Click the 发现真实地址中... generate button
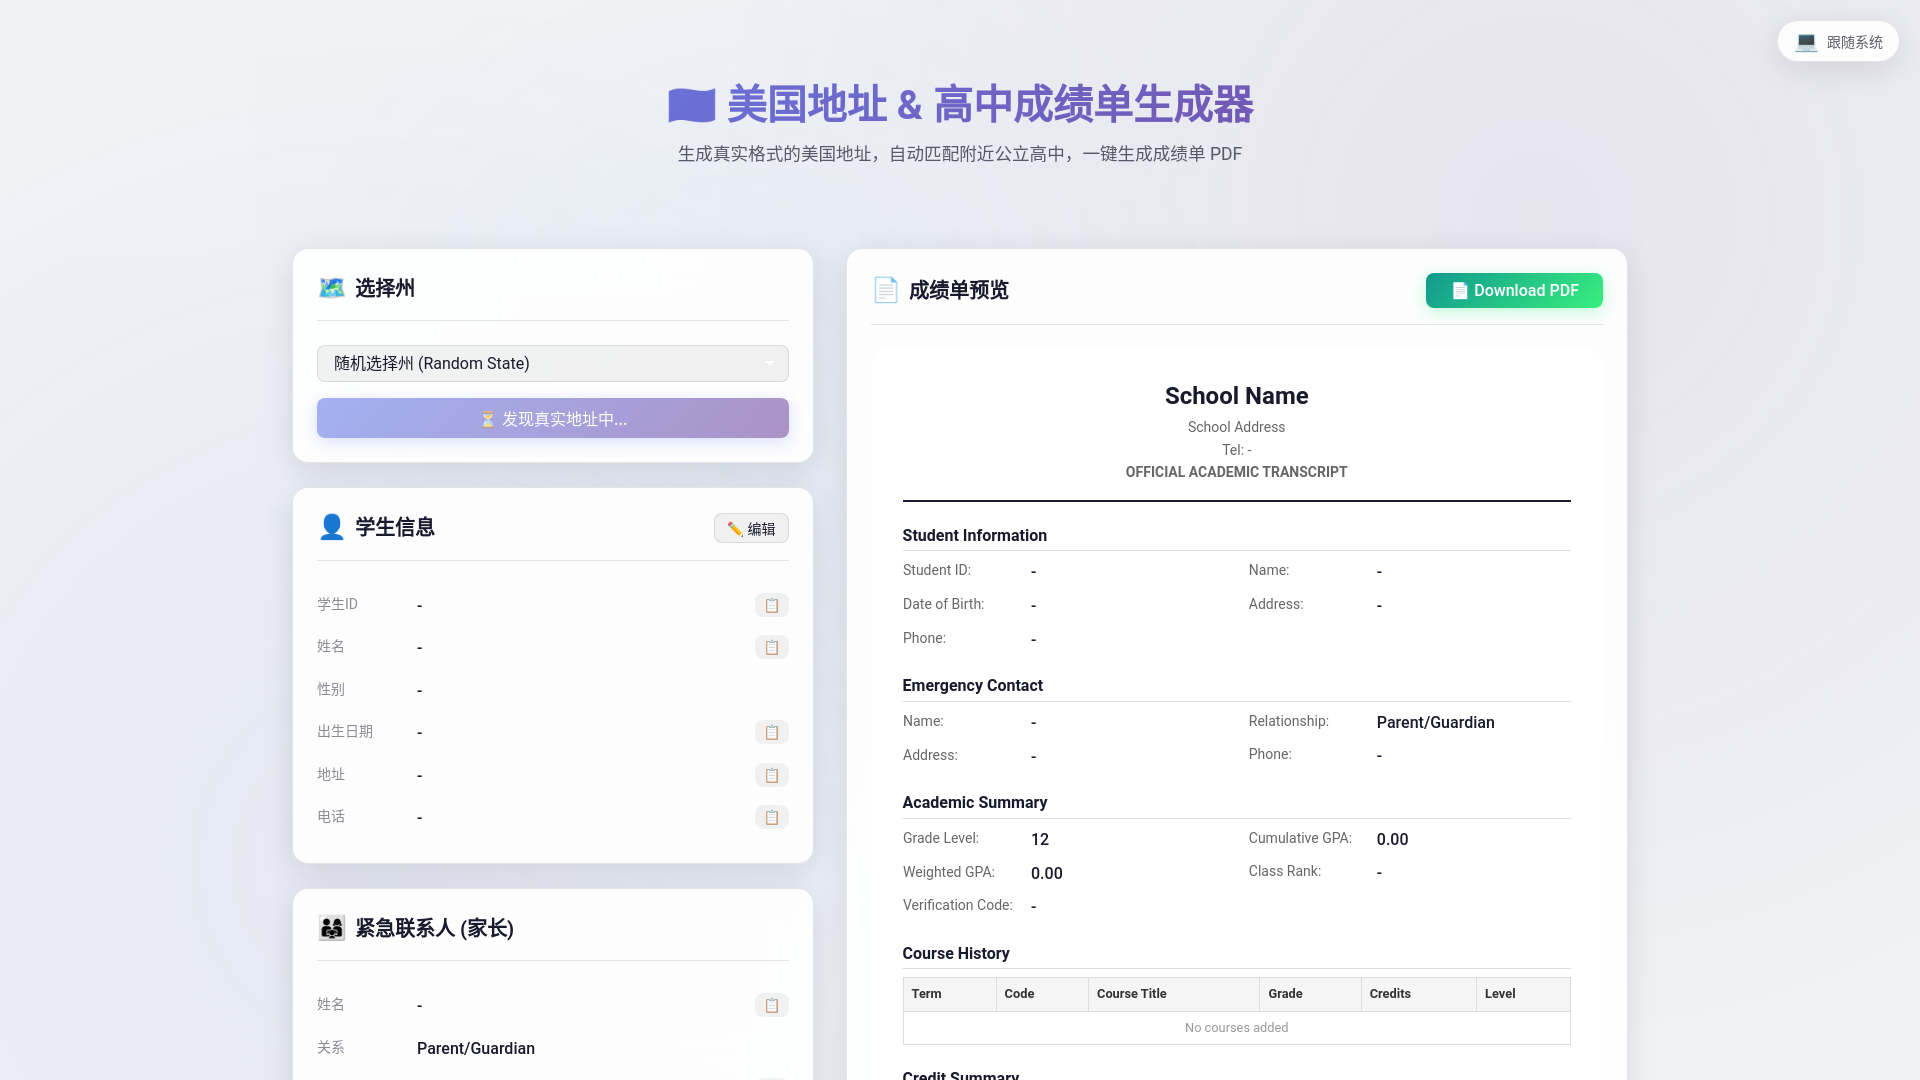1920x1080 pixels. [x=553, y=418]
